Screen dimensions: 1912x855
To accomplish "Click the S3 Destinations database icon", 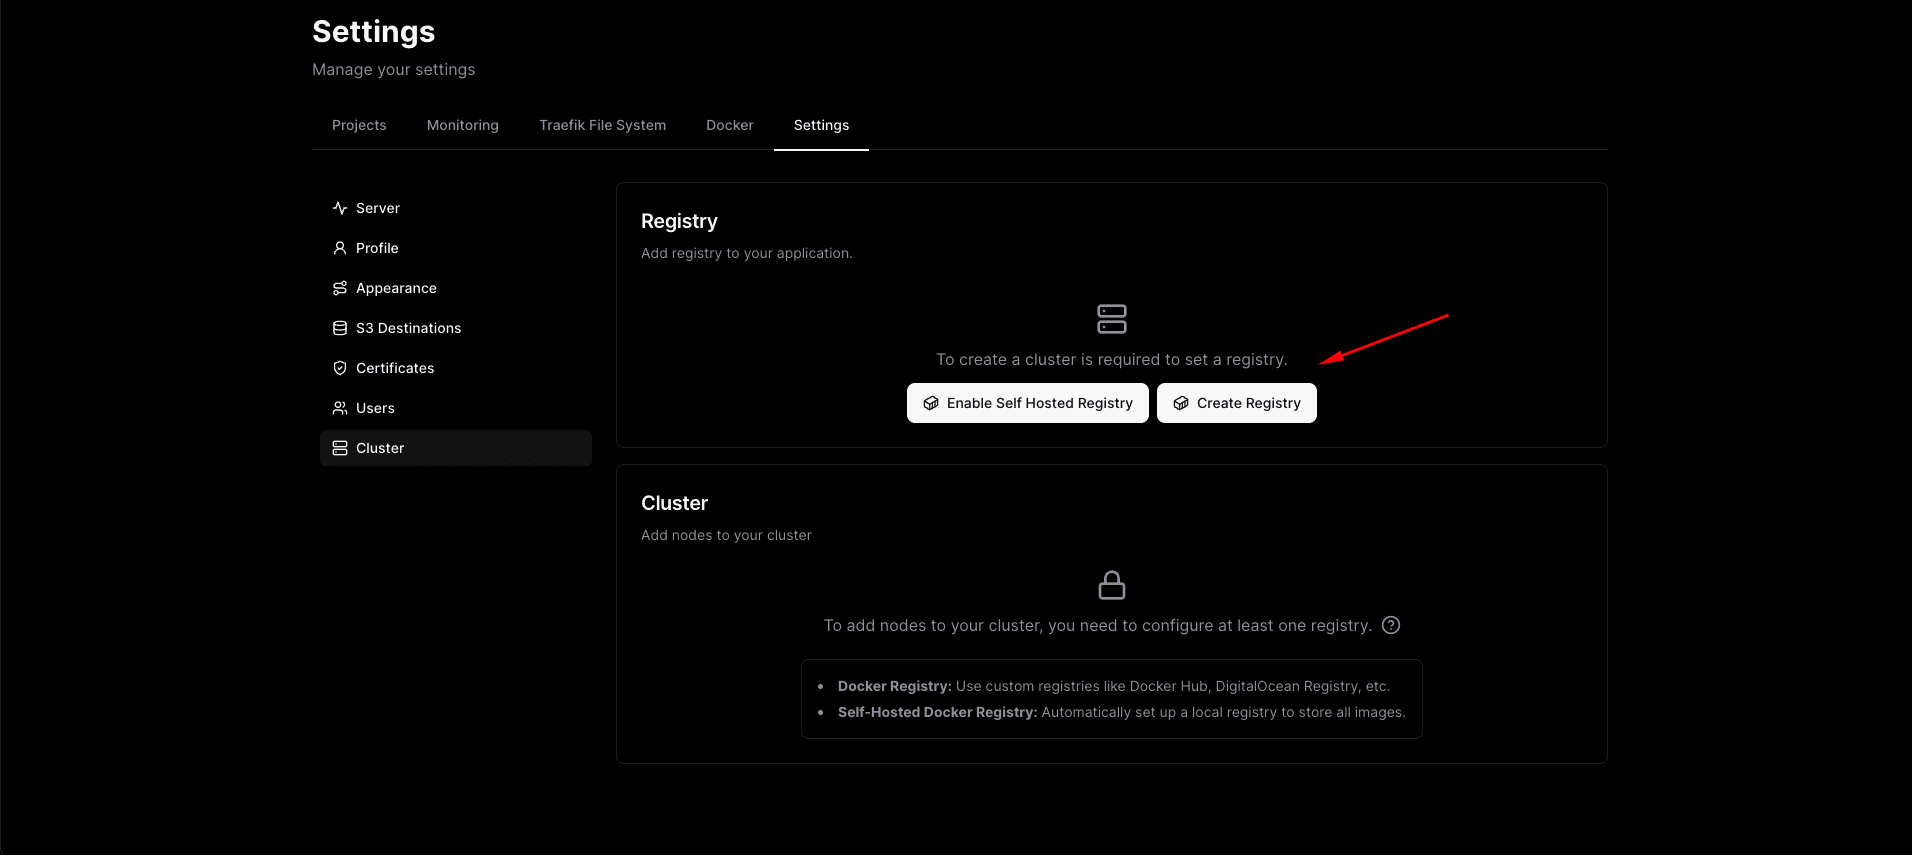I will coord(340,328).
